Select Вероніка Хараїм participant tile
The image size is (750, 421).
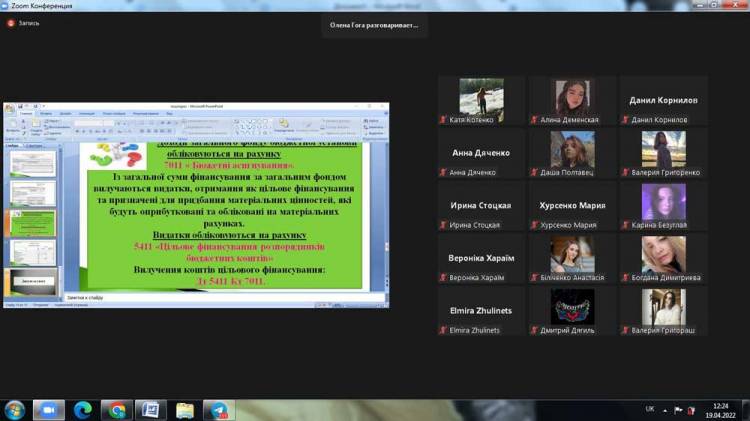click(481, 257)
